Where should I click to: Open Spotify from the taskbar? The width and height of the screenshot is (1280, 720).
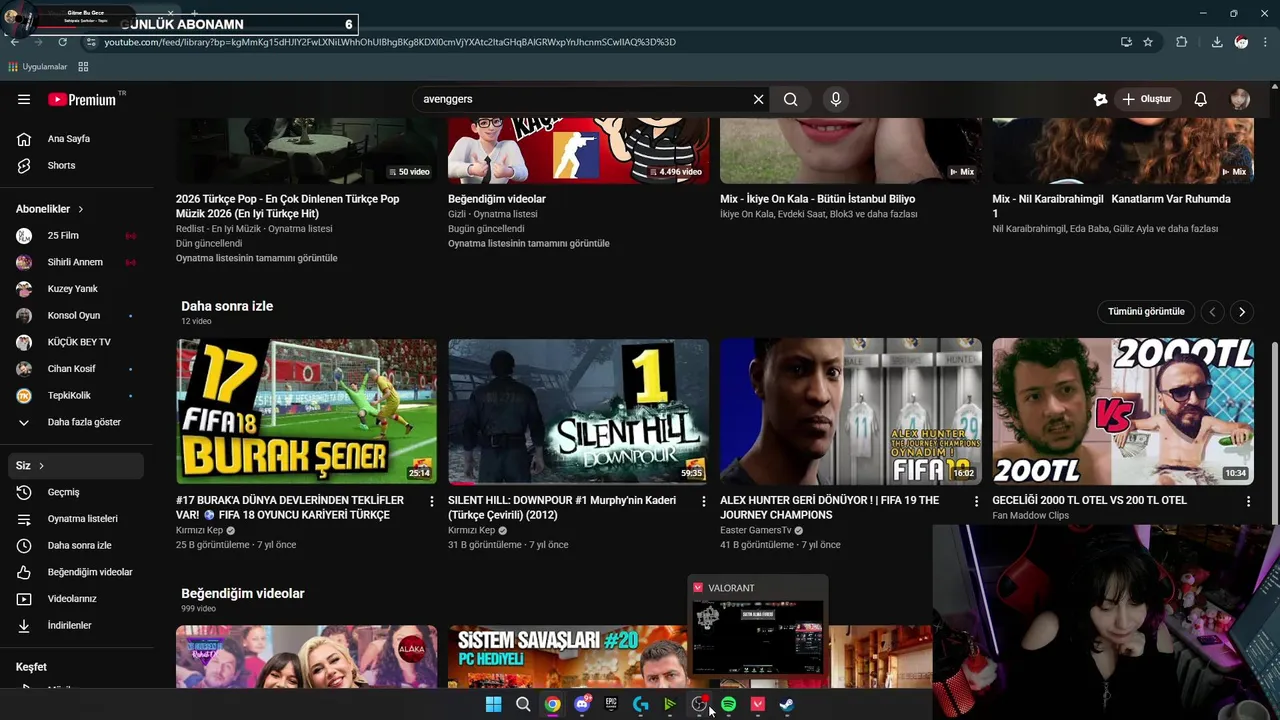coord(728,704)
